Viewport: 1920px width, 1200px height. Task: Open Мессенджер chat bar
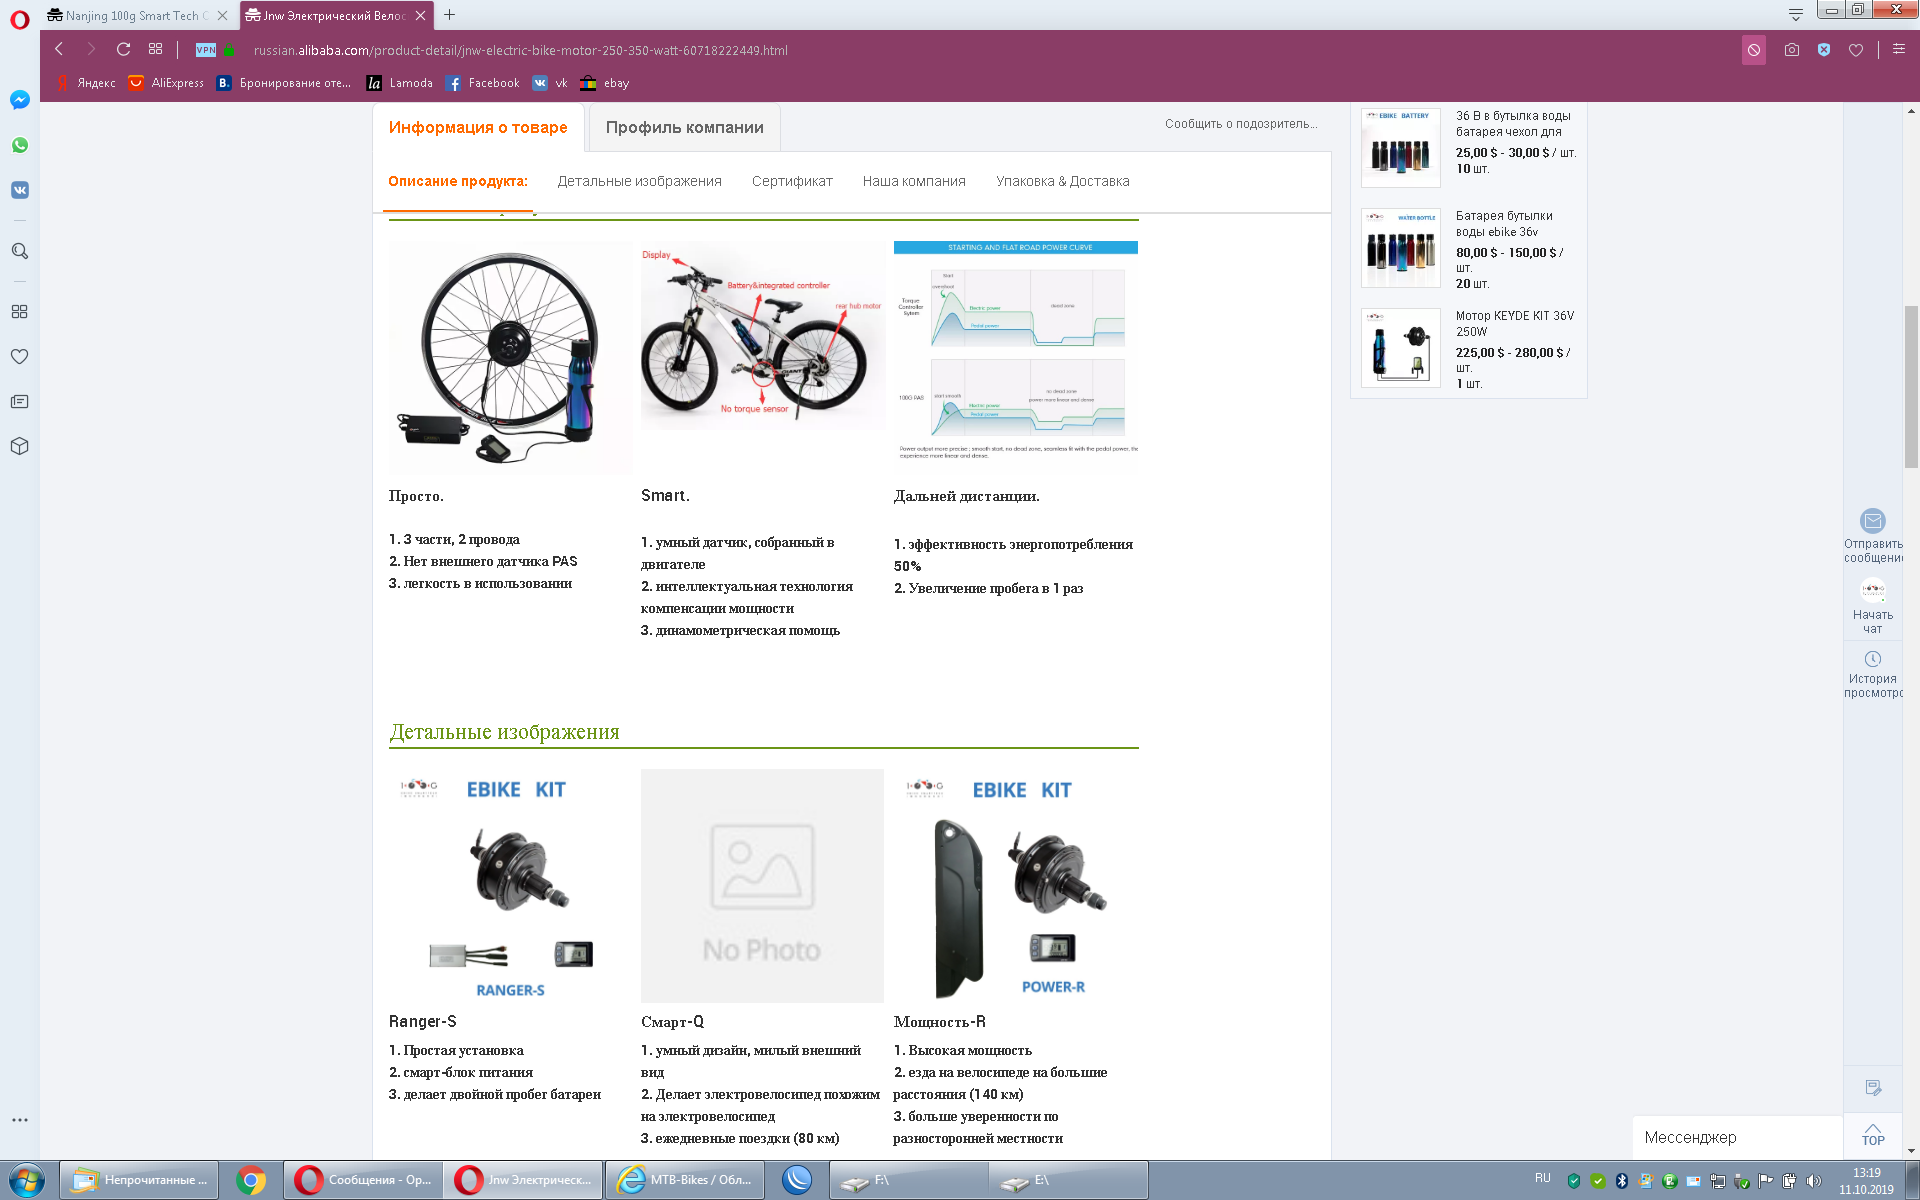[1738, 1137]
